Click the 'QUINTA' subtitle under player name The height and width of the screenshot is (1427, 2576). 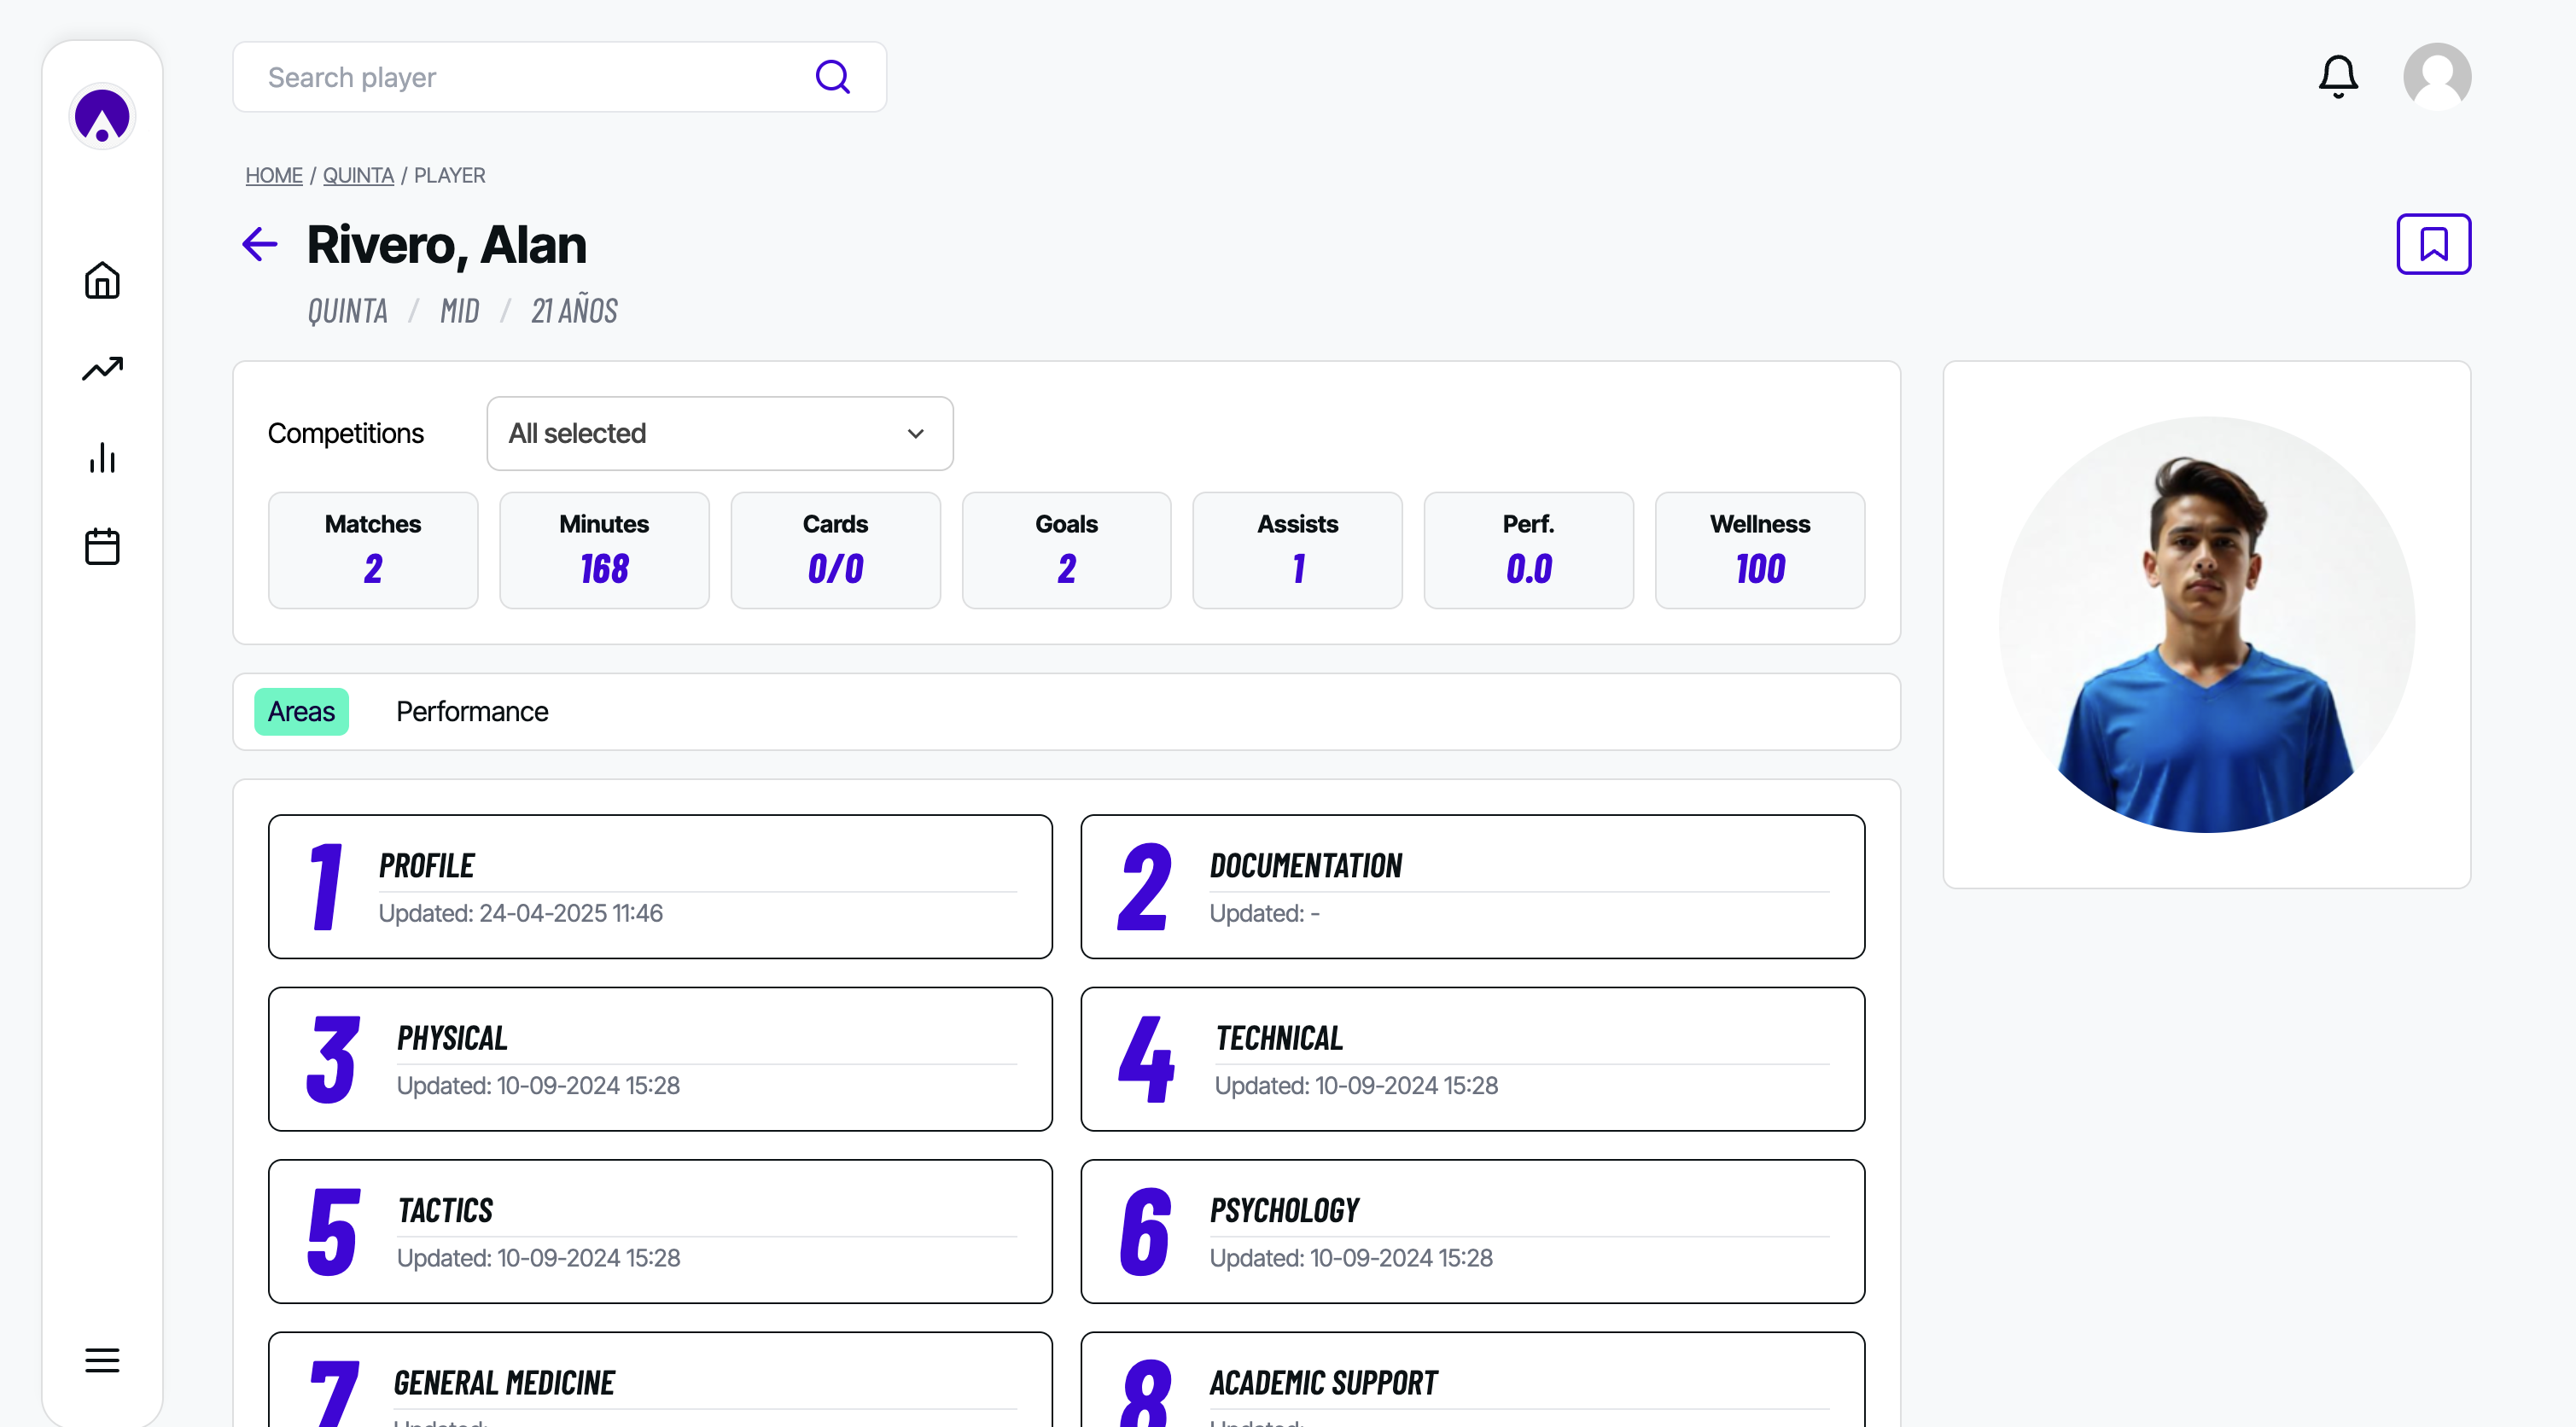347,311
